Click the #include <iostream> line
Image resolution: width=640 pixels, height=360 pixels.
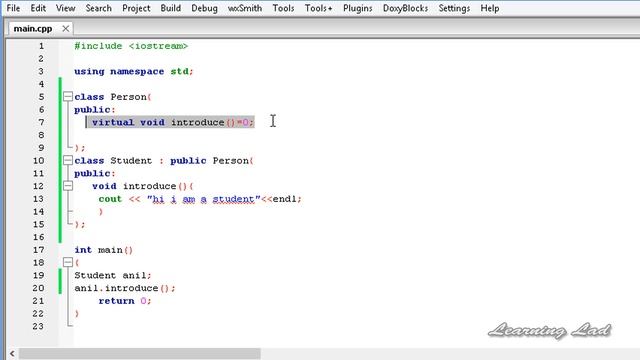click(131, 46)
